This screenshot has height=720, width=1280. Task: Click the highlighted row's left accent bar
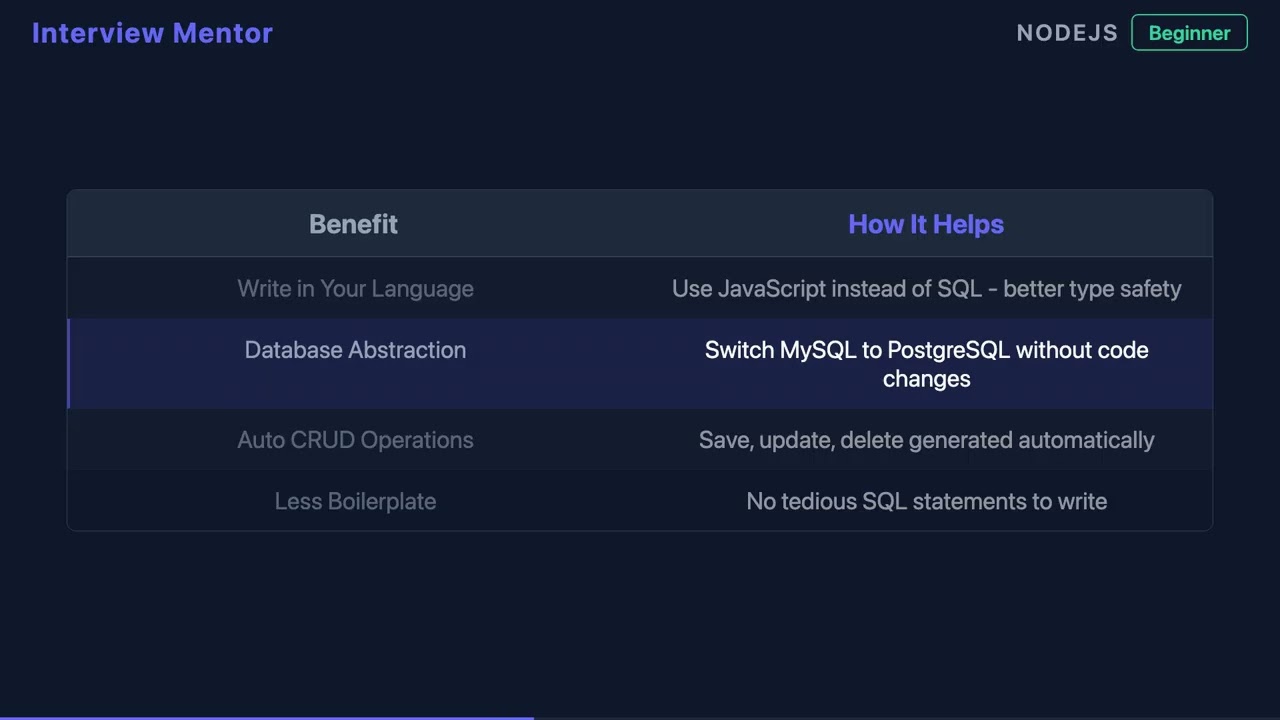[69, 364]
